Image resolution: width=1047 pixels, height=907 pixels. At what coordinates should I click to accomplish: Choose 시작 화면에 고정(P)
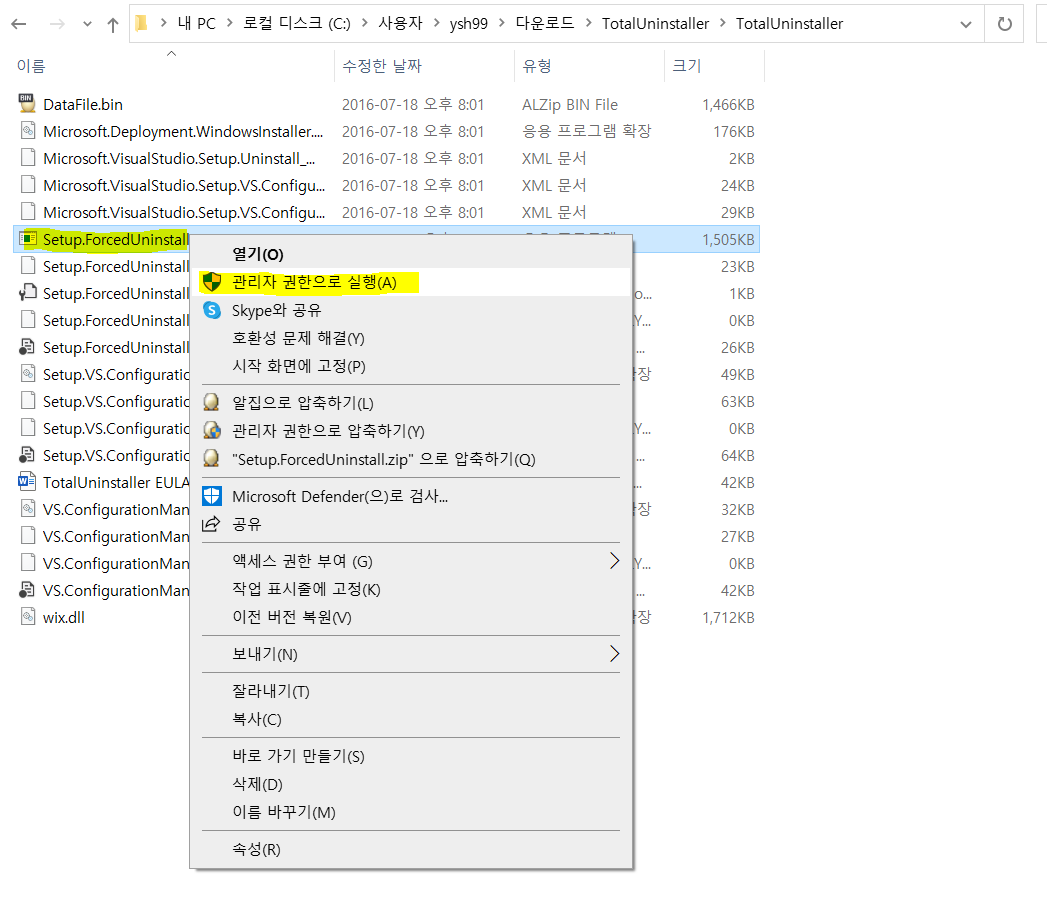pyautogui.click(x=298, y=366)
